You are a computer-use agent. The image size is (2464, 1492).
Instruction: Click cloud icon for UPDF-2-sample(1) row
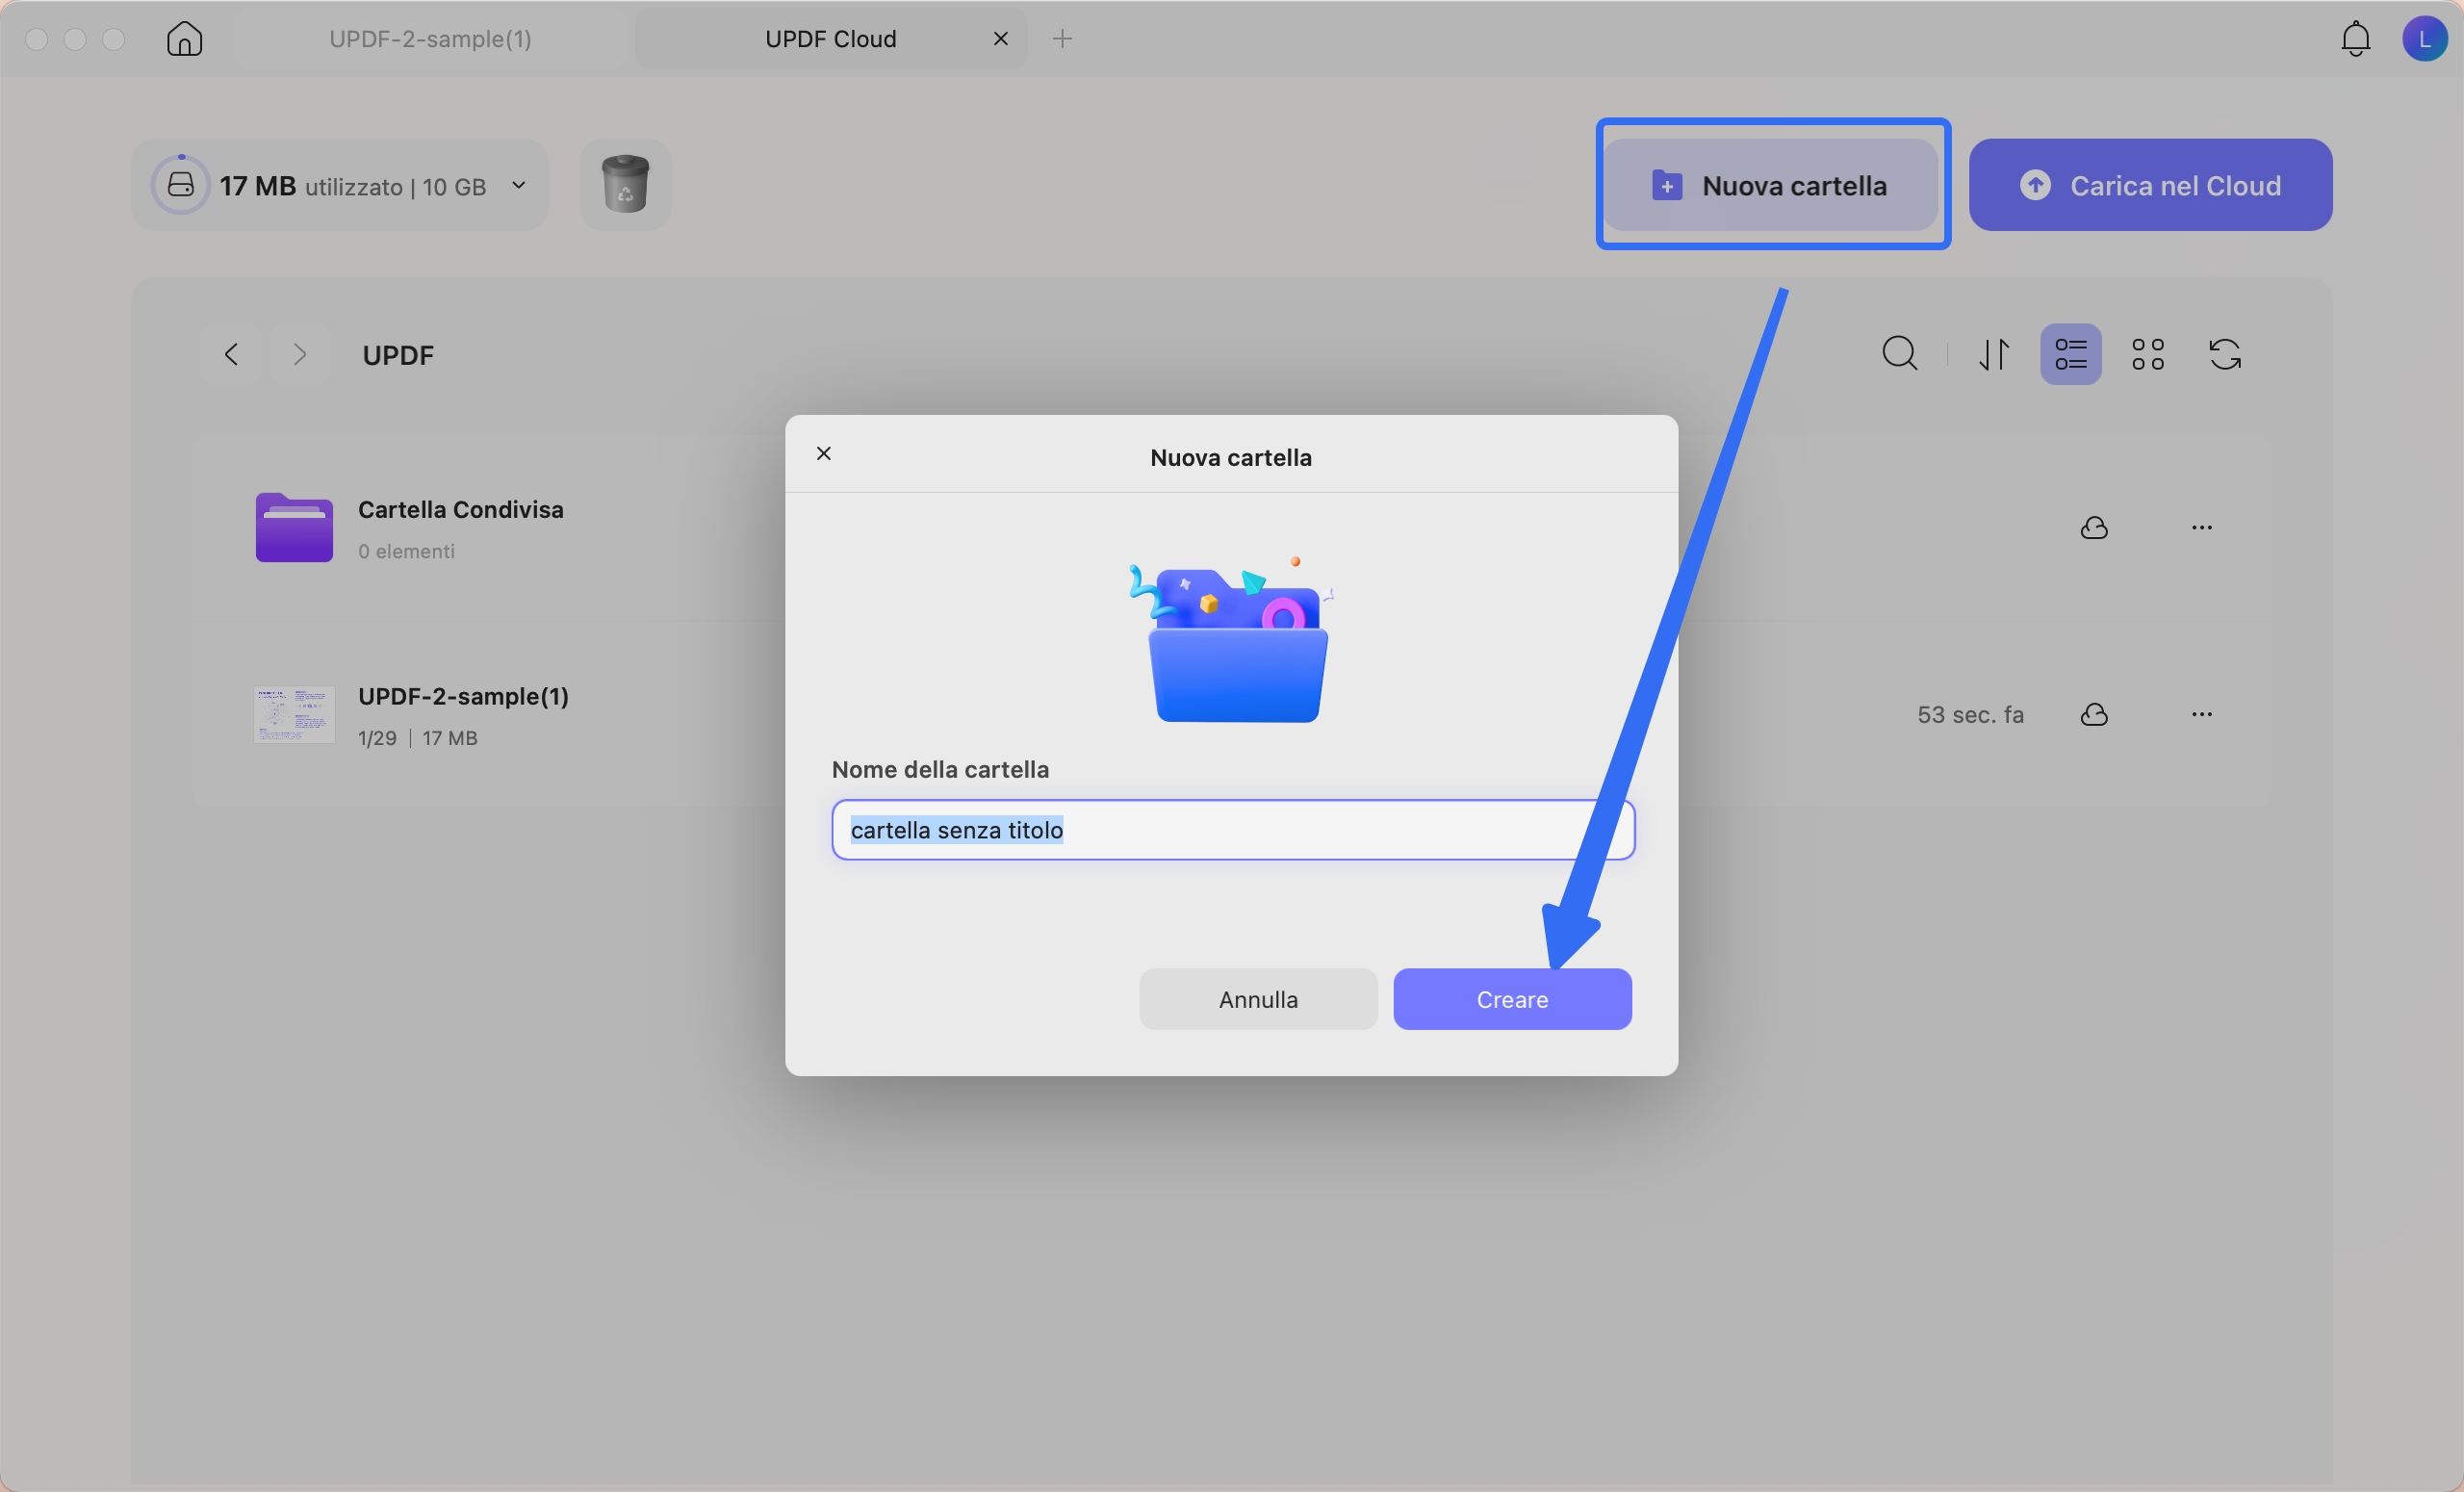(x=2094, y=714)
